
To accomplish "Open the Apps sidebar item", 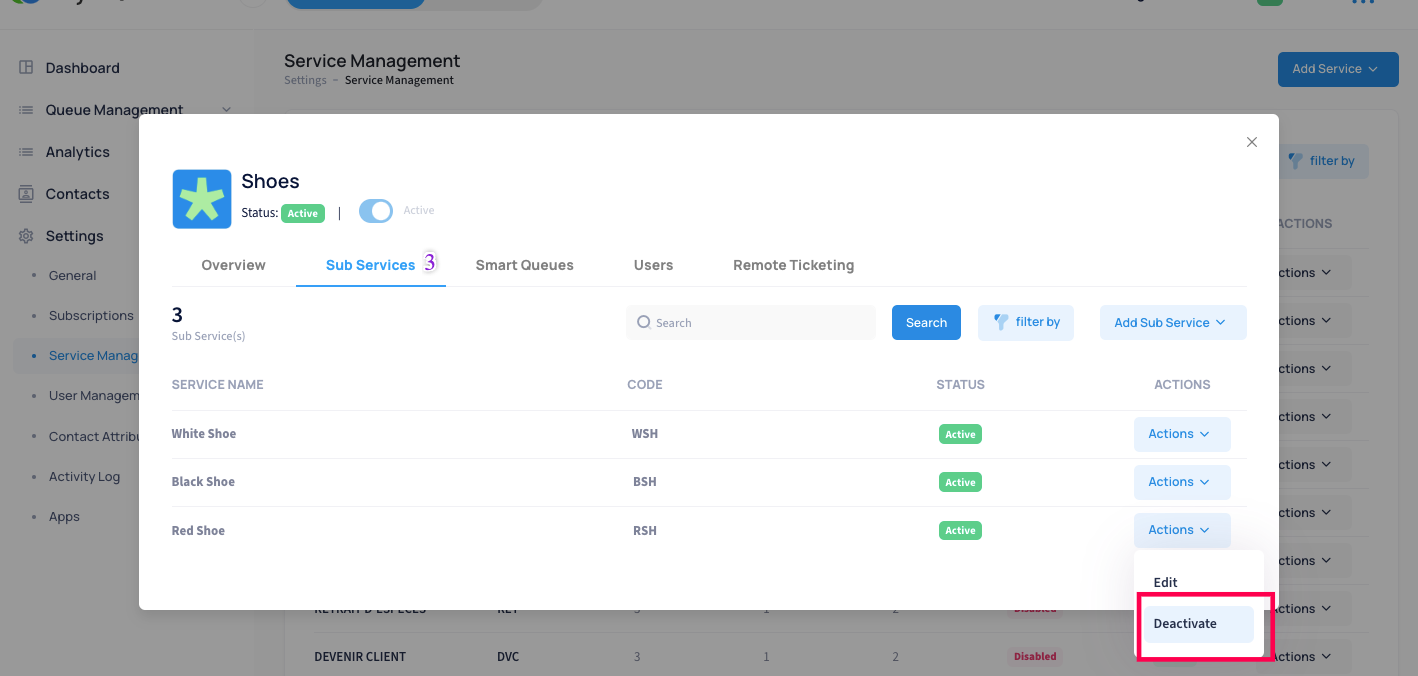I will point(64,517).
